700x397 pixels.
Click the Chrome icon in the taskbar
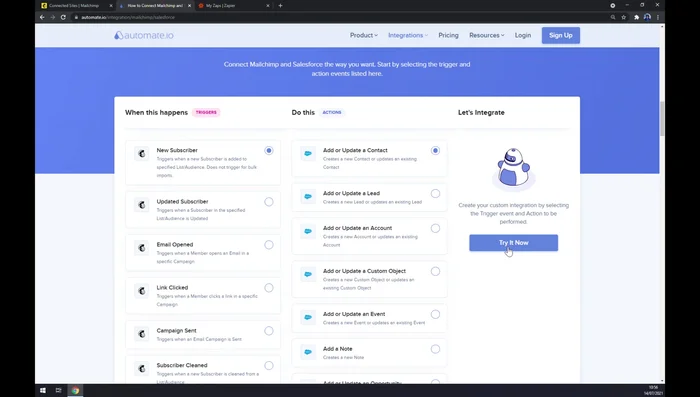tap(75, 390)
